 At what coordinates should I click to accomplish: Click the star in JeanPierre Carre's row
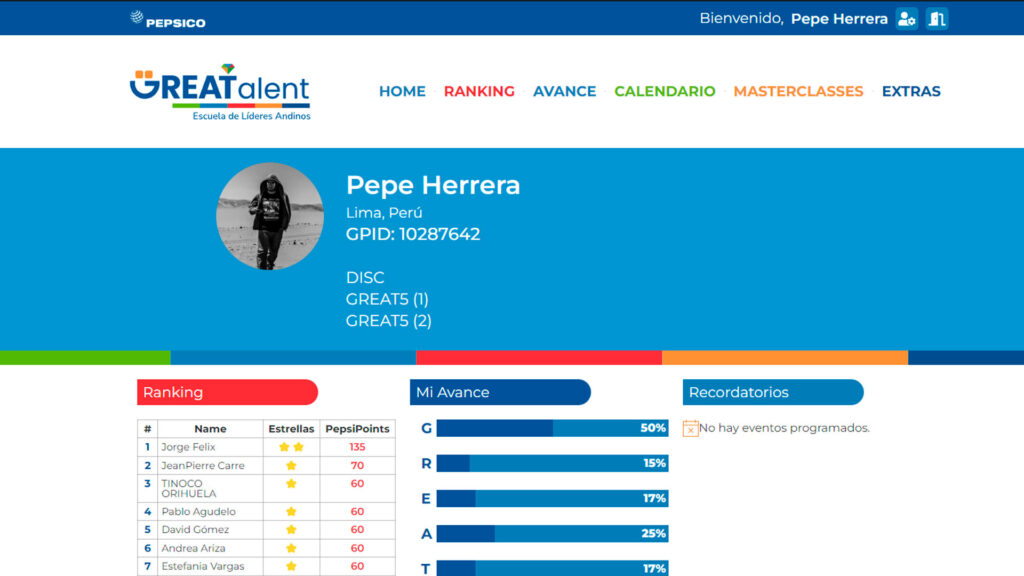pos(291,466)
